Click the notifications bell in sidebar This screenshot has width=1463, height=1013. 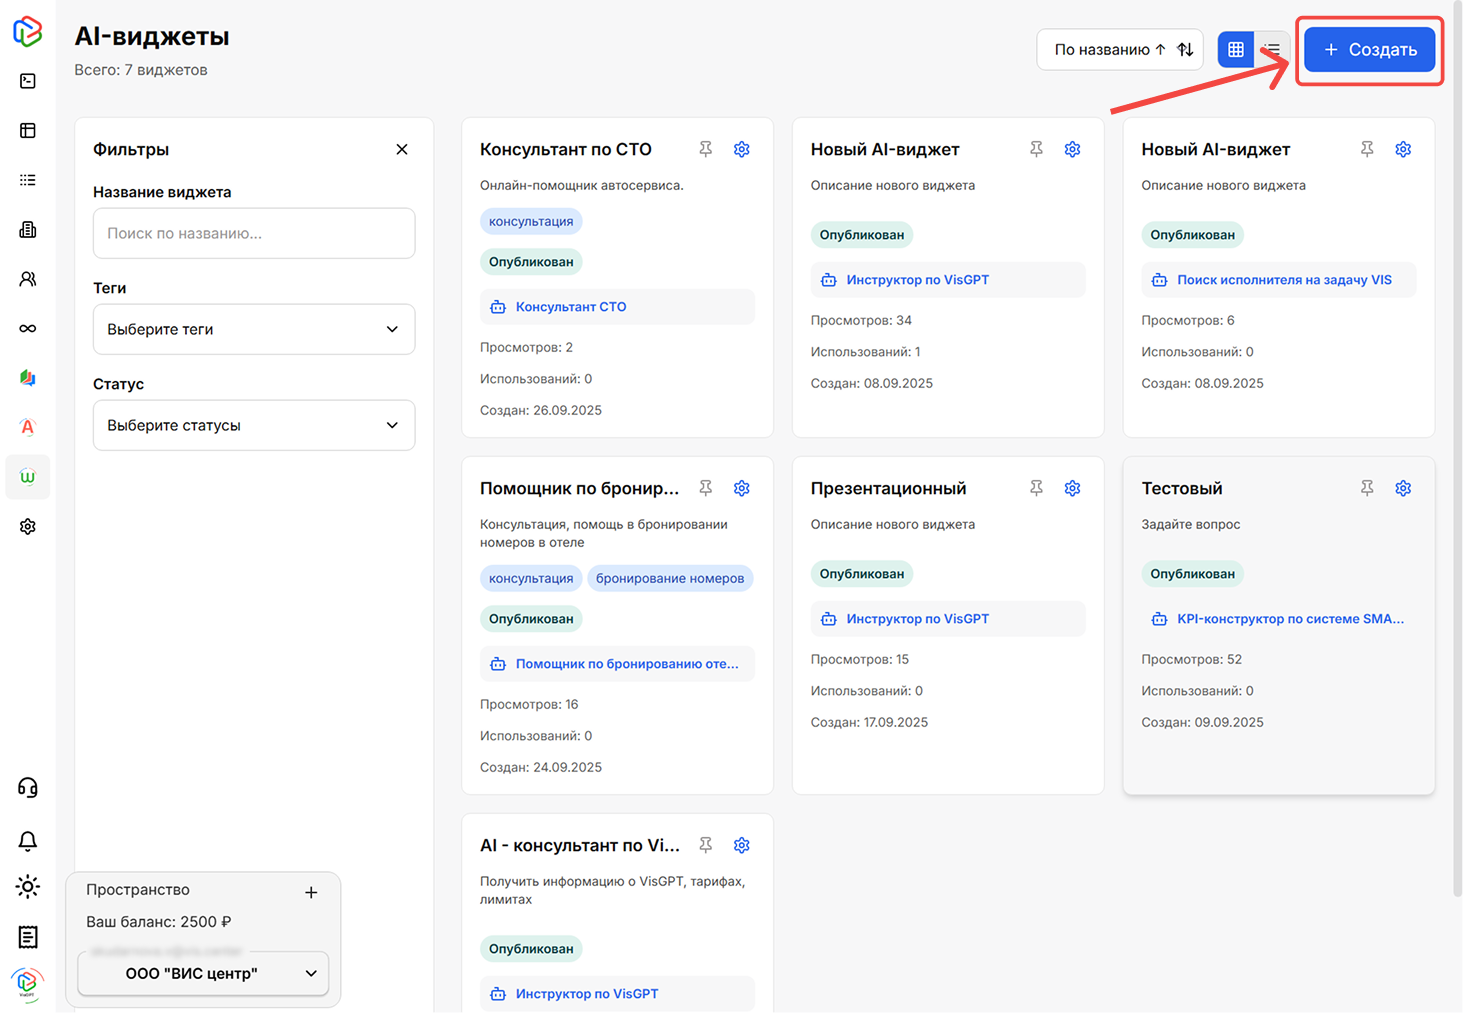point(28,841)
